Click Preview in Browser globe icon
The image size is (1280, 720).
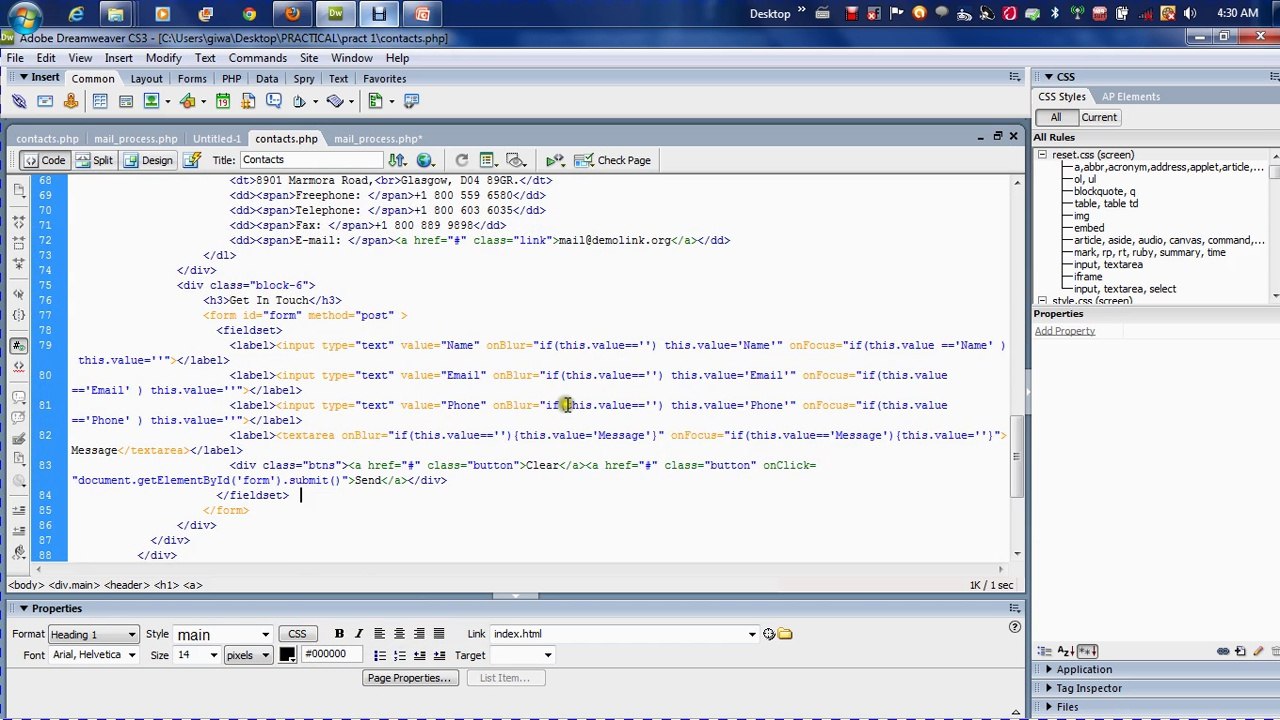coord(425,160)
